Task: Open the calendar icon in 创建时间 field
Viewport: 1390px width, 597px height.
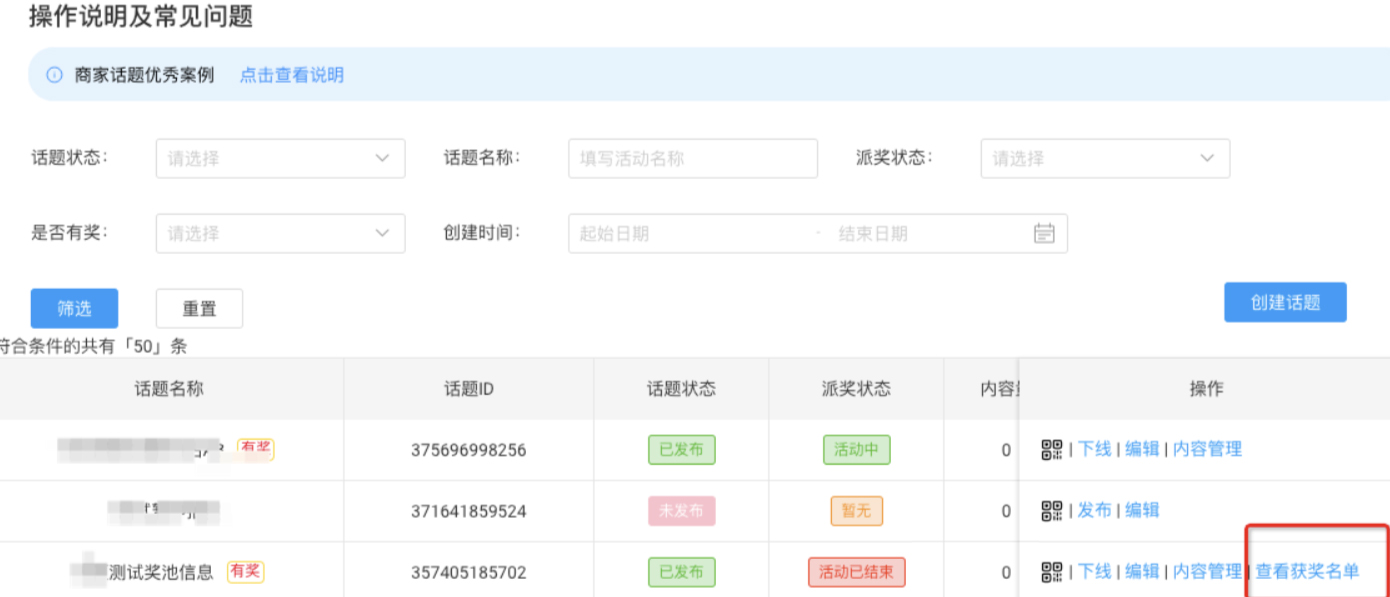Action: 1043,233
